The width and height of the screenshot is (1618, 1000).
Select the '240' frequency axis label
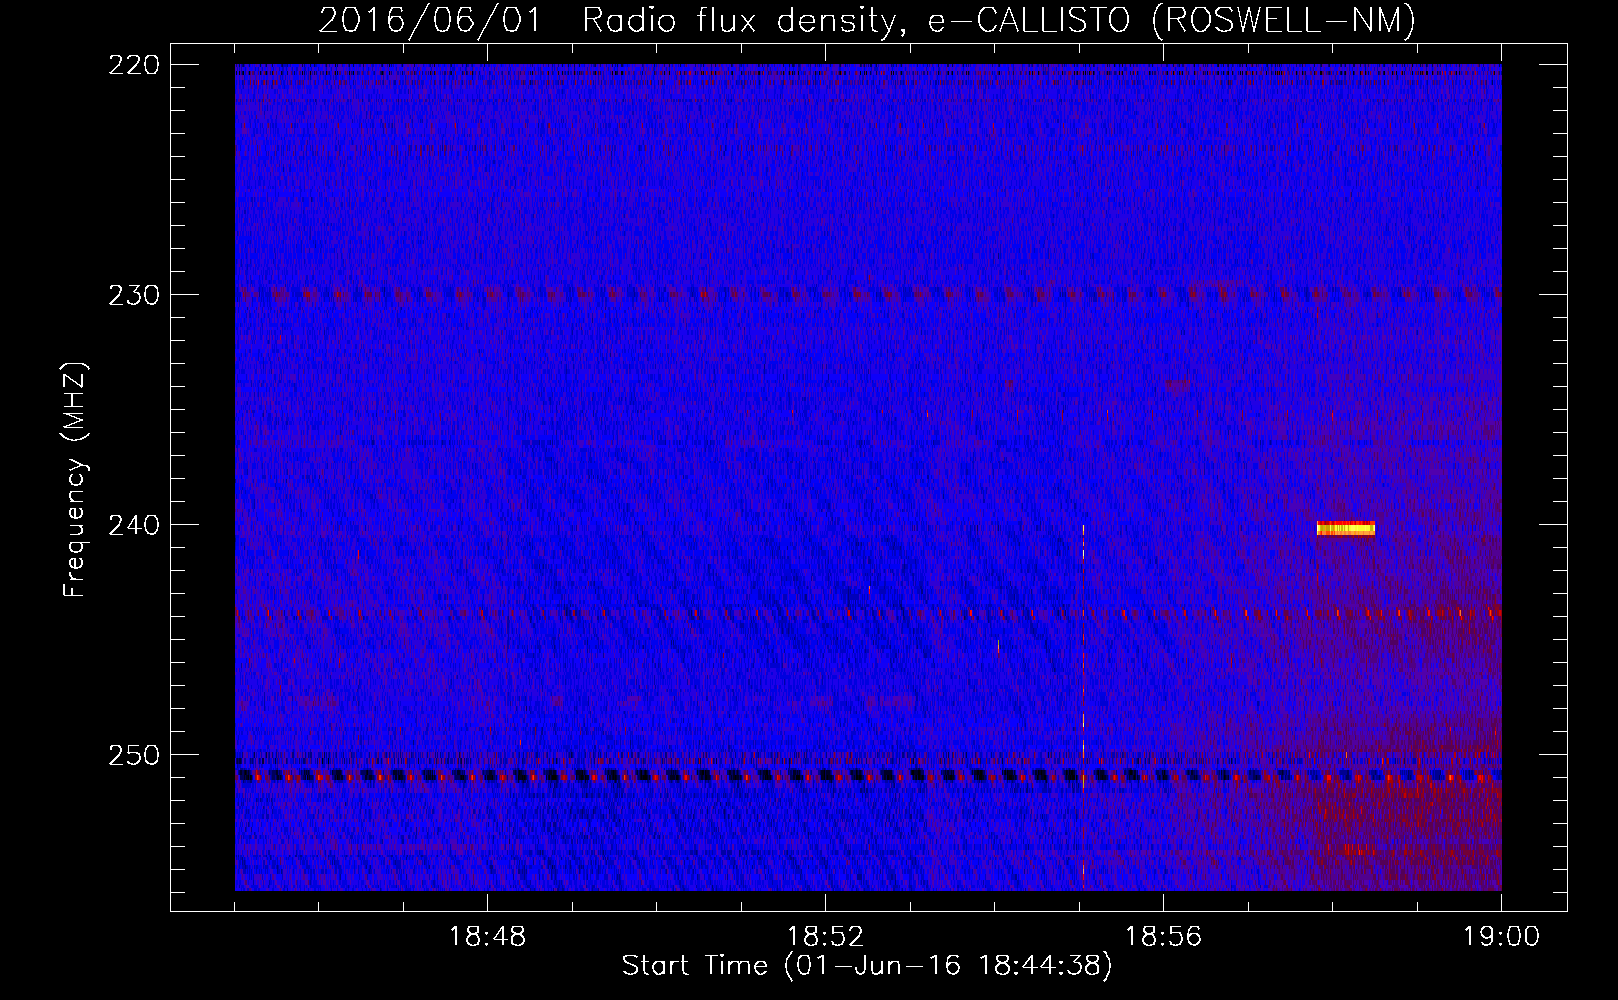point(133,525)
